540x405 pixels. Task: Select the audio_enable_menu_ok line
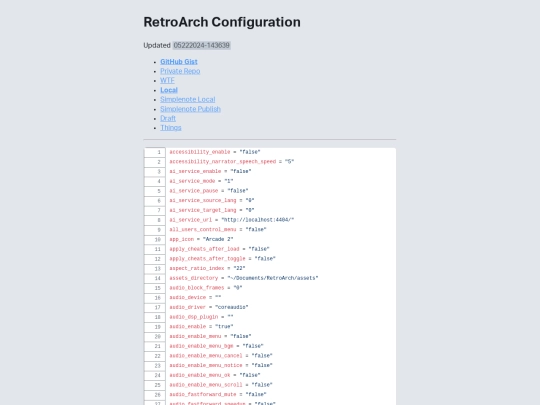(215, 375)
